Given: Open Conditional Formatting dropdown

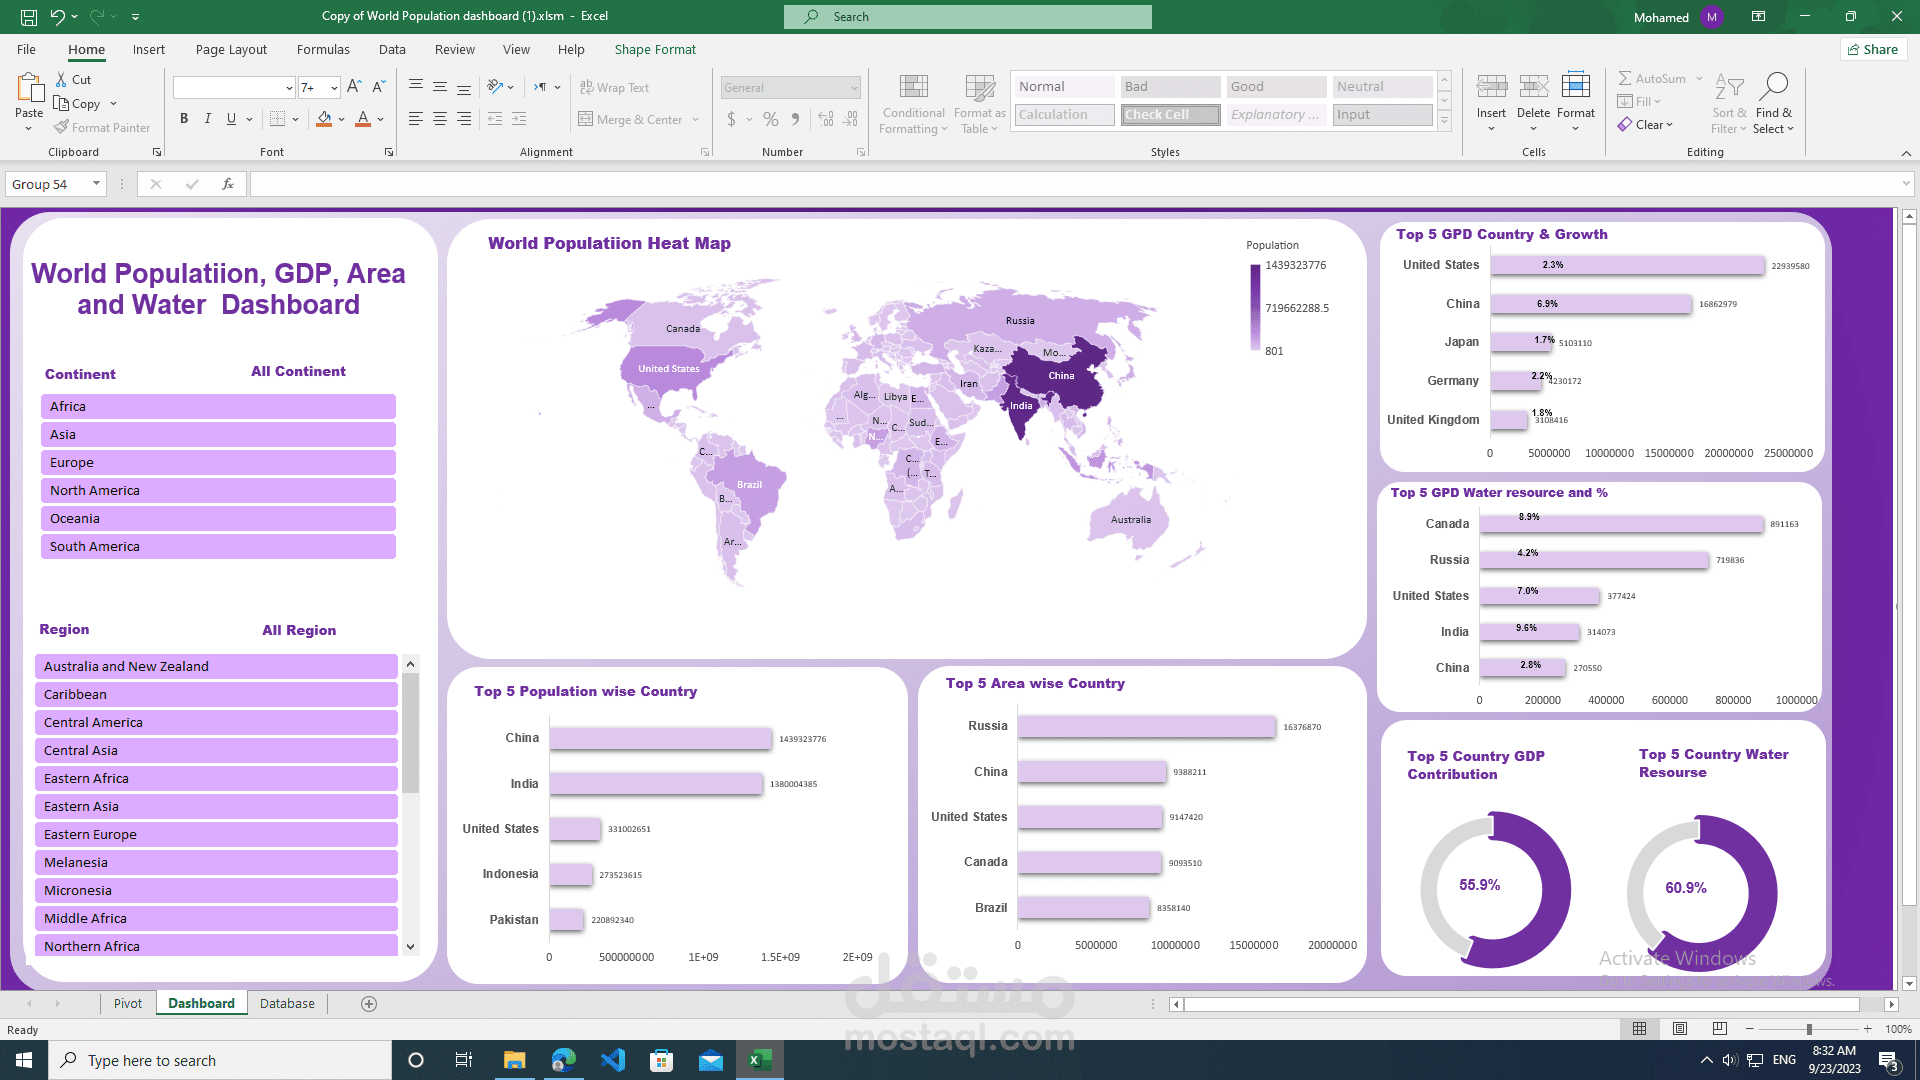Looking at the screenshot, I should pyautogui.click(x=914, y=104).
